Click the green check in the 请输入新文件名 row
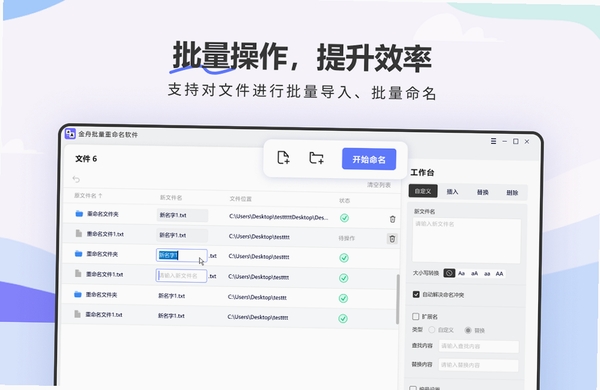Viewport: 600px width, 390px height. coord(344,278)
